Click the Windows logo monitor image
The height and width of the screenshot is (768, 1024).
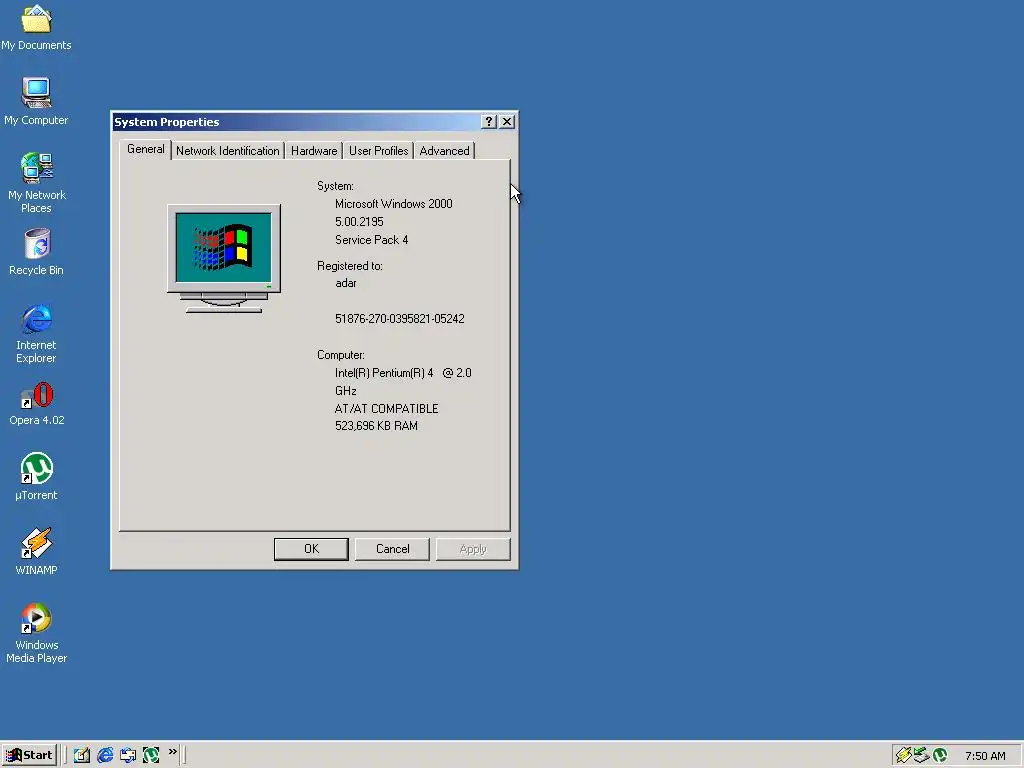point(224,259)
